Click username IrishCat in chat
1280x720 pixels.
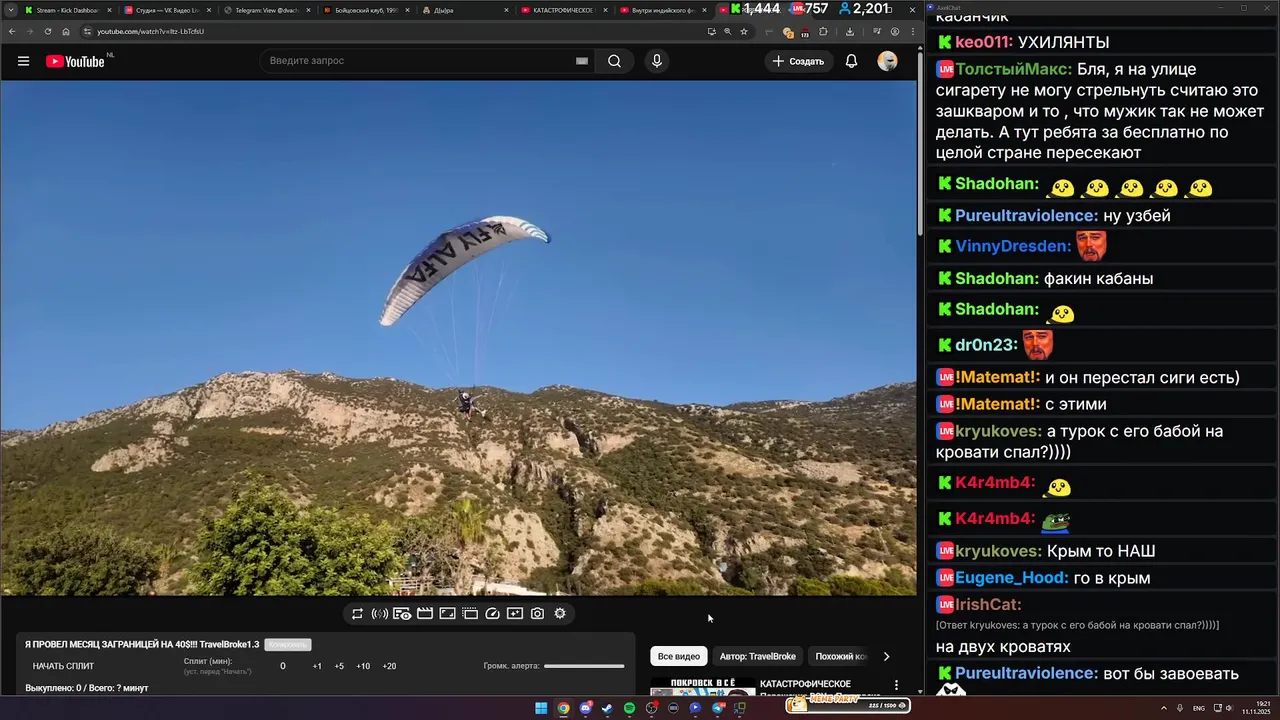click(x=988, y=605)
